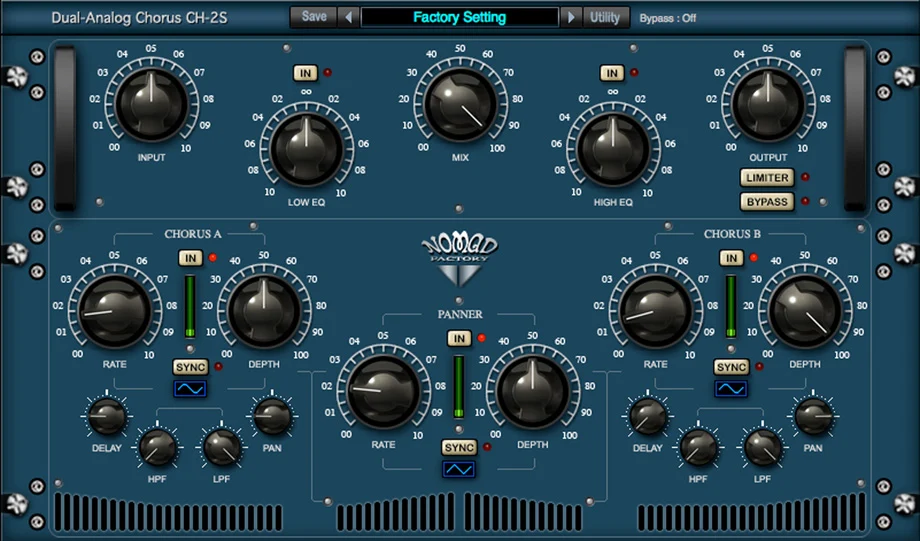
Task: Click the Chorus A RATE knob
Action: tap(114, 311)
